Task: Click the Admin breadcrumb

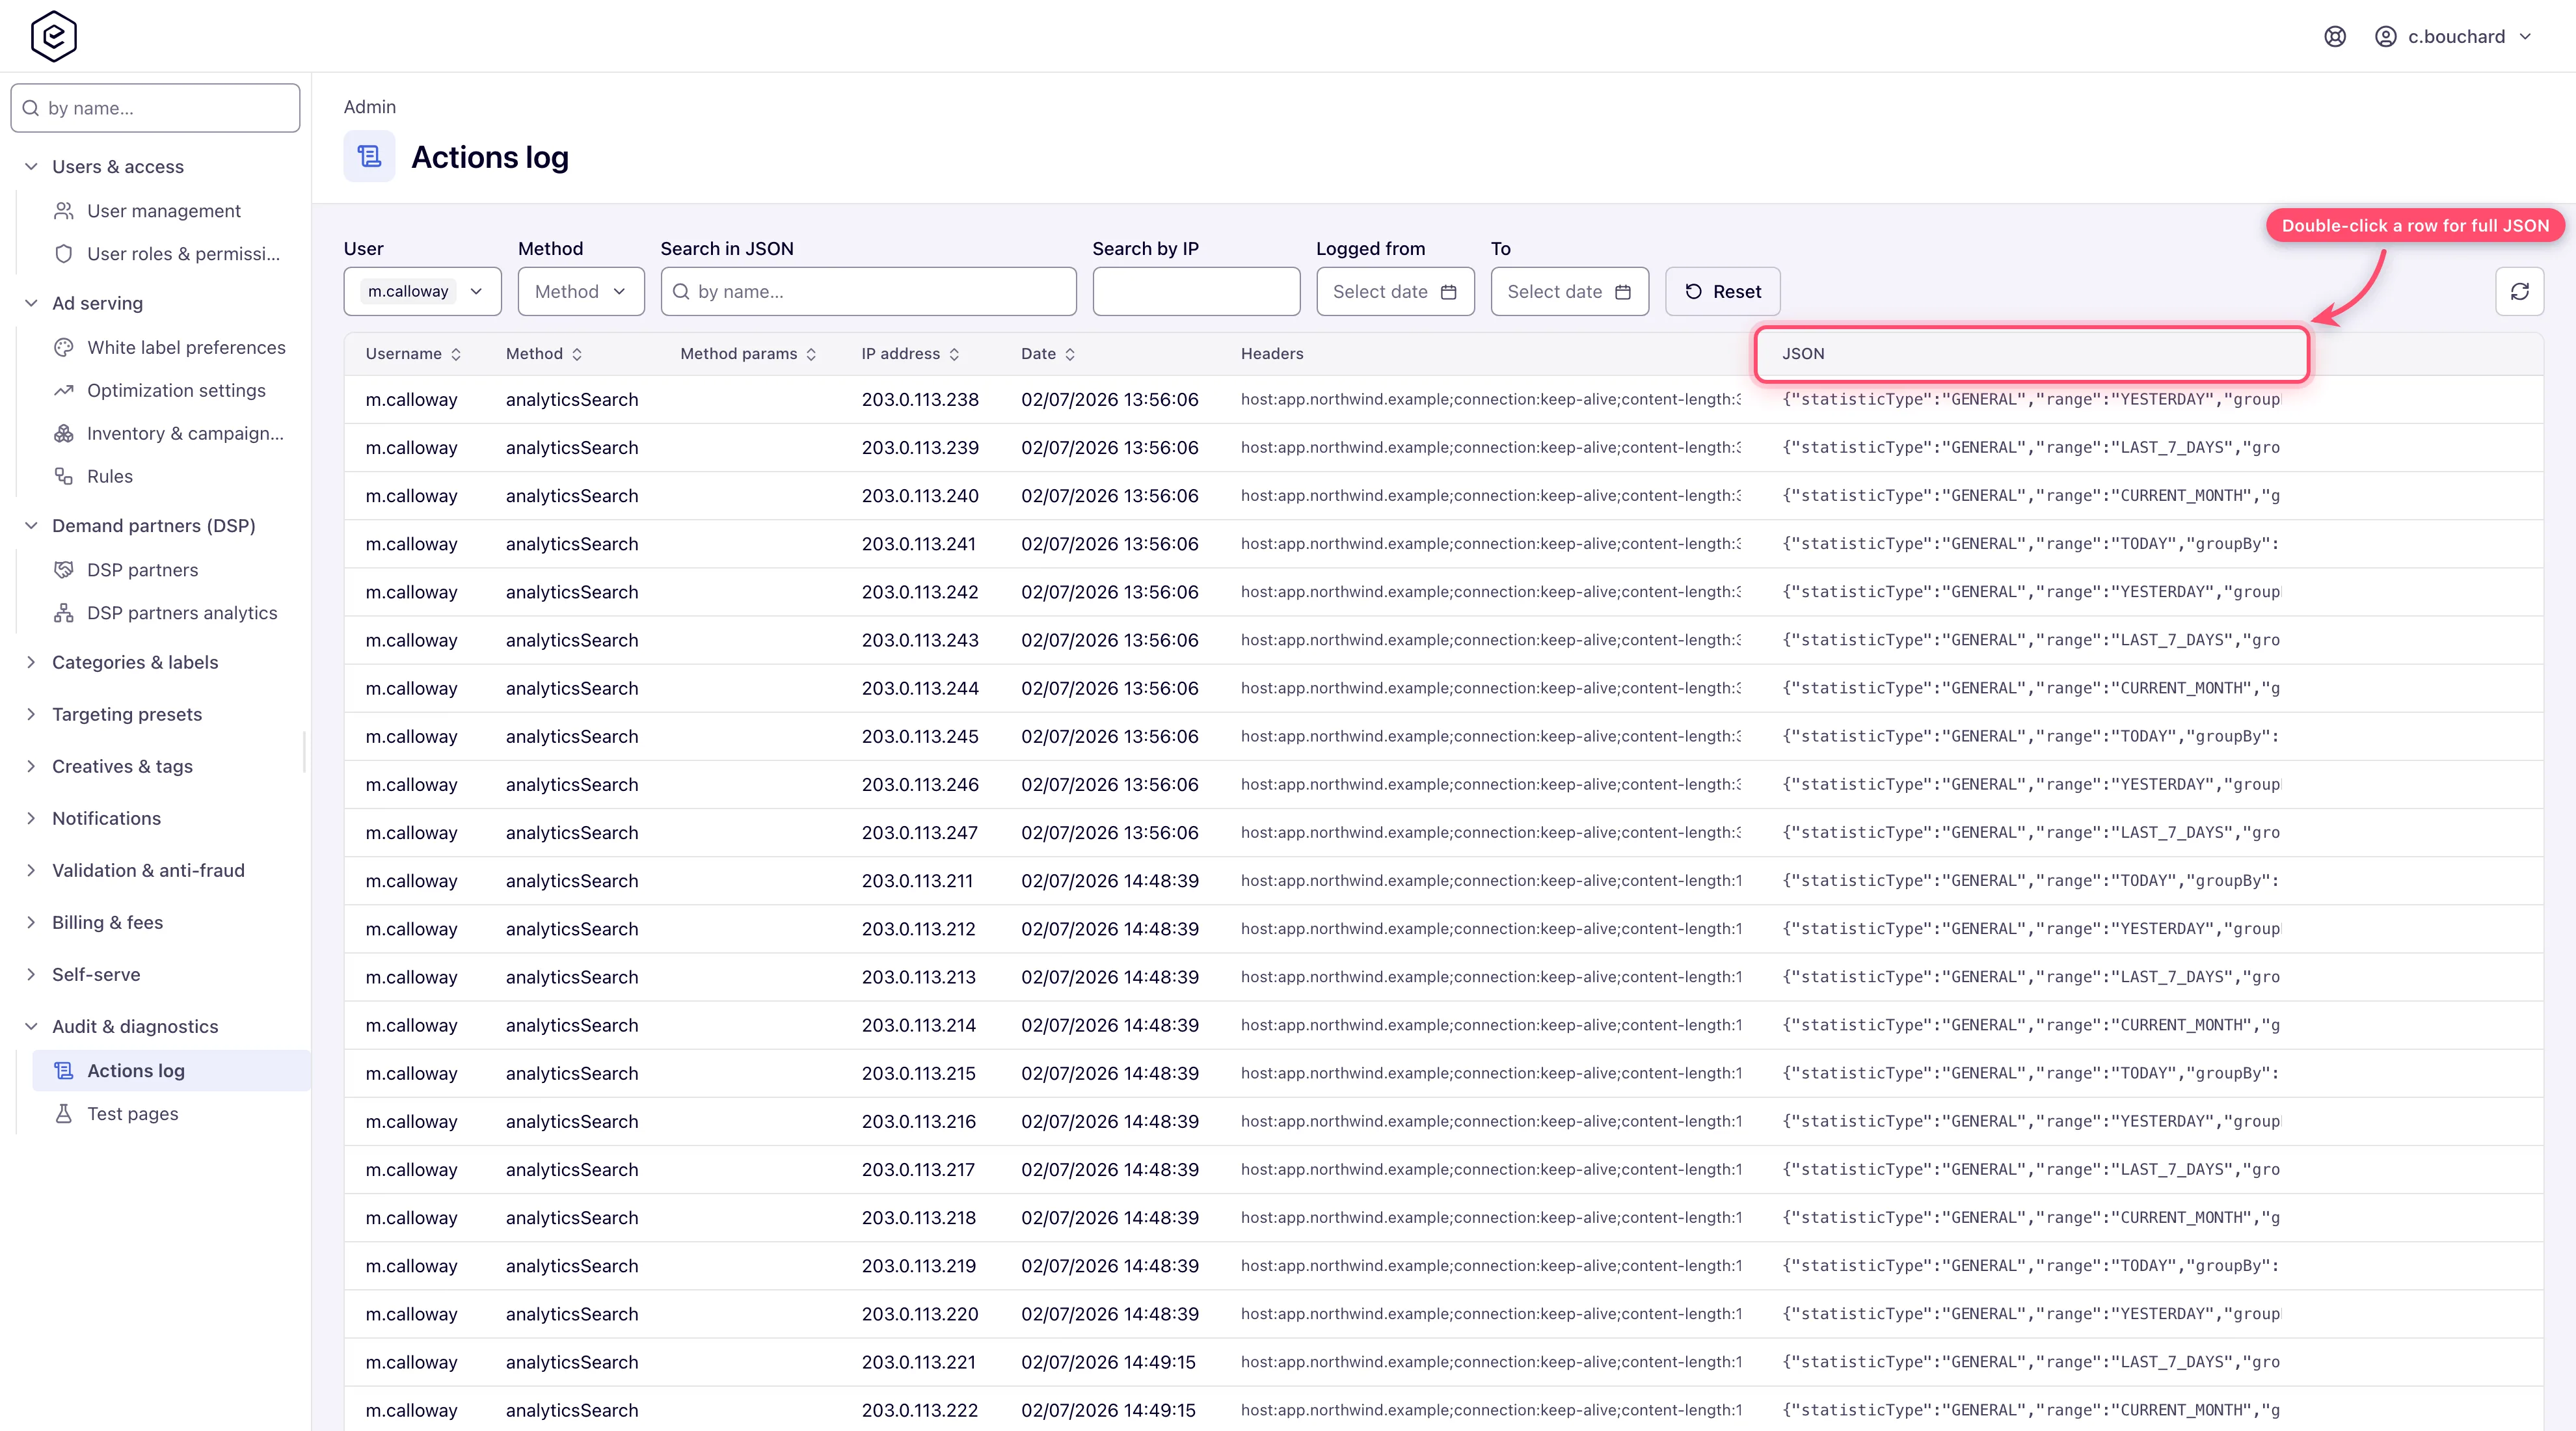Action: (370, 107)
